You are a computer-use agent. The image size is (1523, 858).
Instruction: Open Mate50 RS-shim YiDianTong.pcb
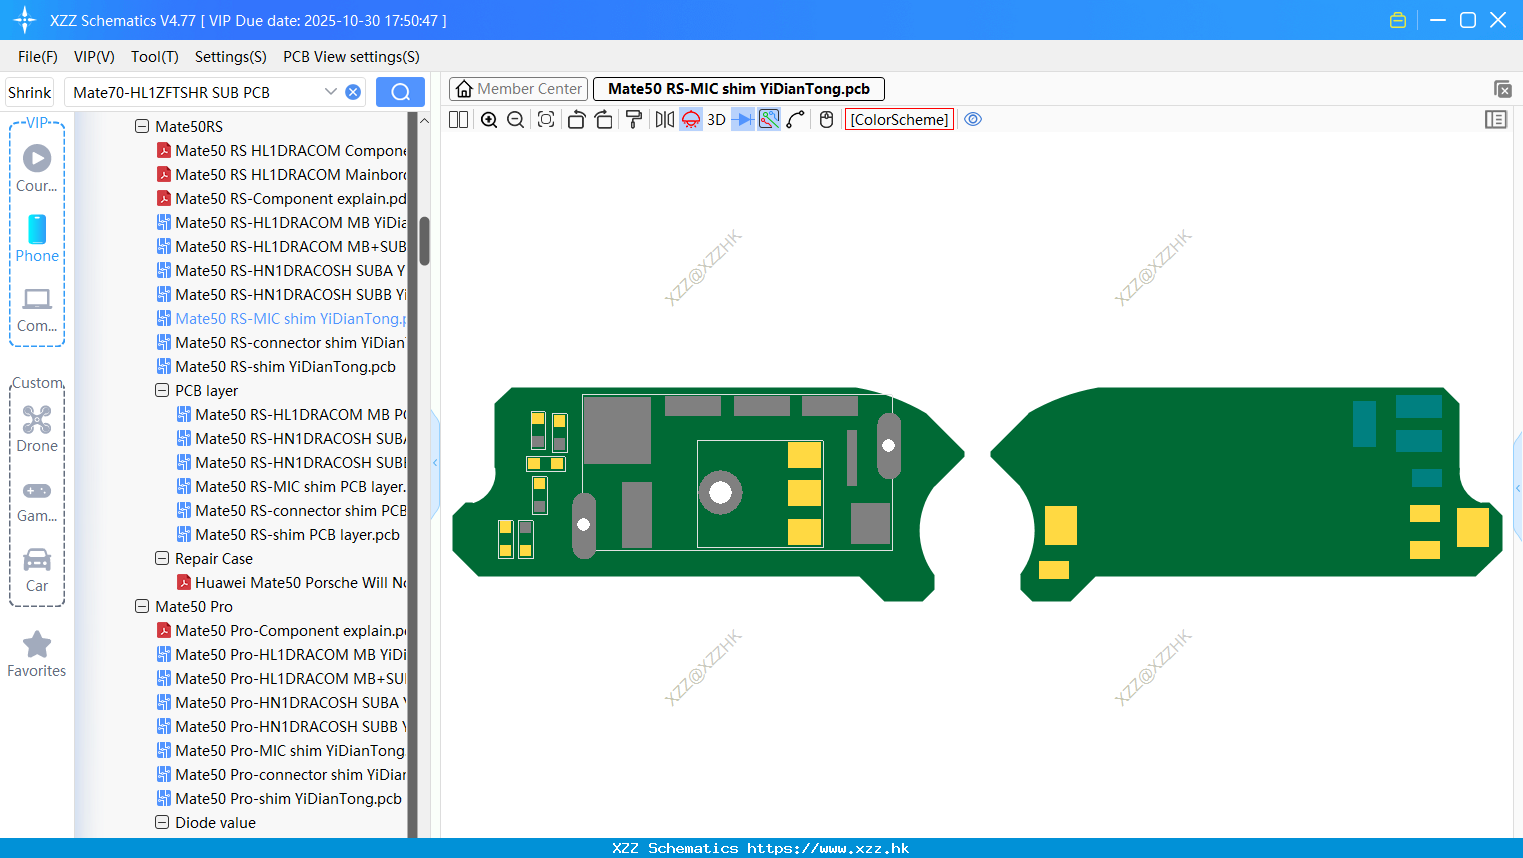(277, 367)
